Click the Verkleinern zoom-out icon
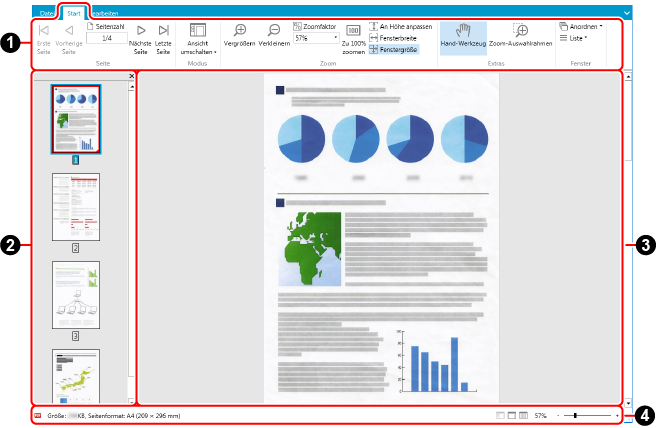The height and width of the screenshot is (428, 656). pyautogui.click(x=272, y=37)
